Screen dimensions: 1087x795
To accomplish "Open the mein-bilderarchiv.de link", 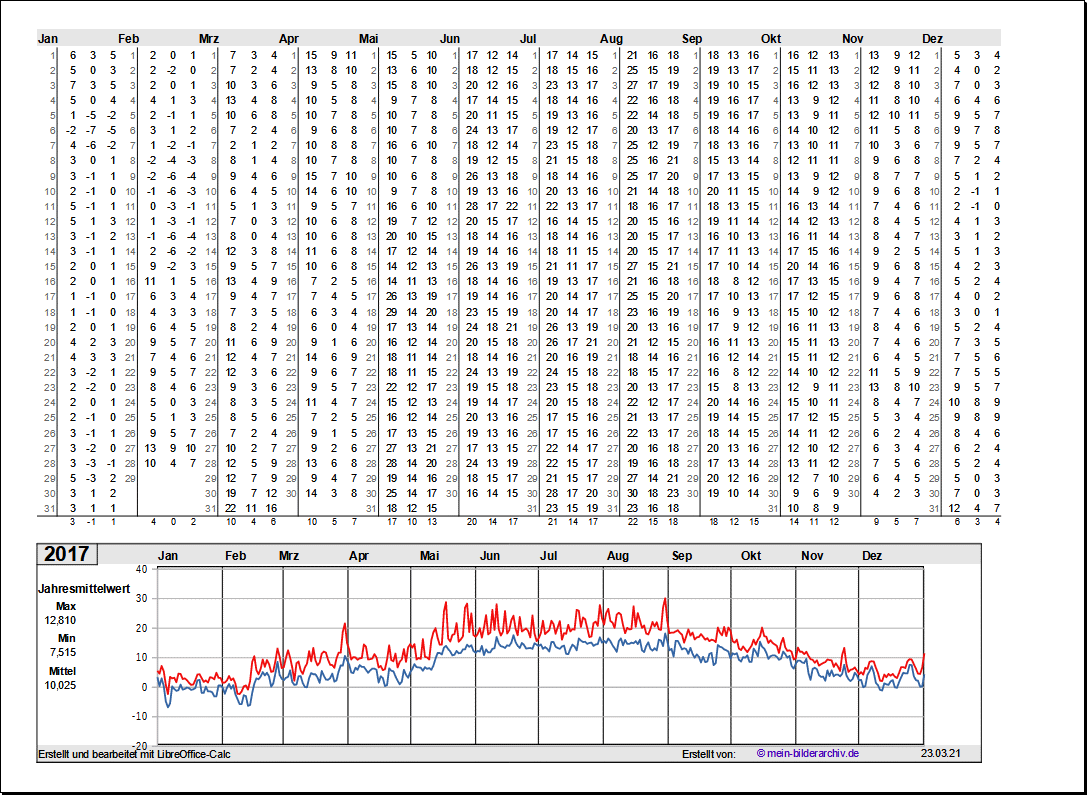I will tap(808, 754).
